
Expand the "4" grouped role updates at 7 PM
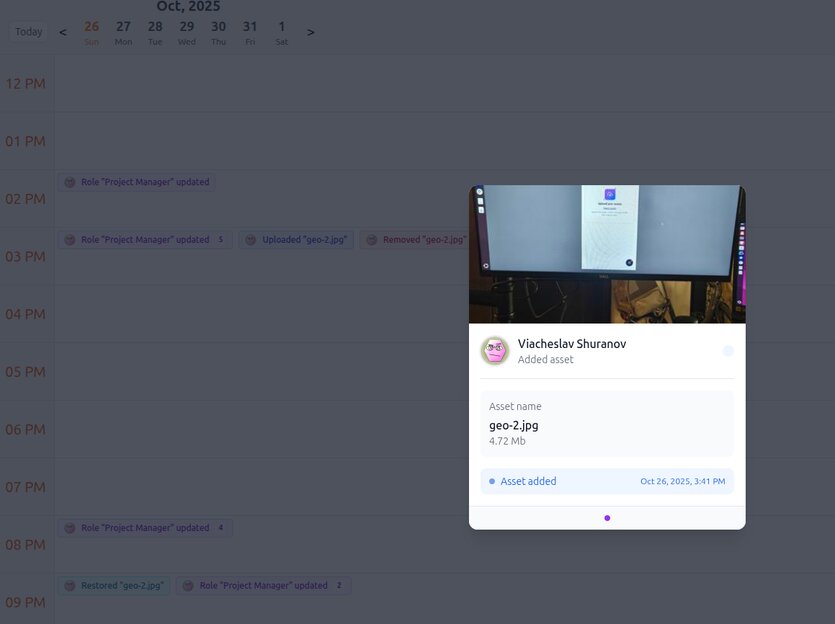219,527
